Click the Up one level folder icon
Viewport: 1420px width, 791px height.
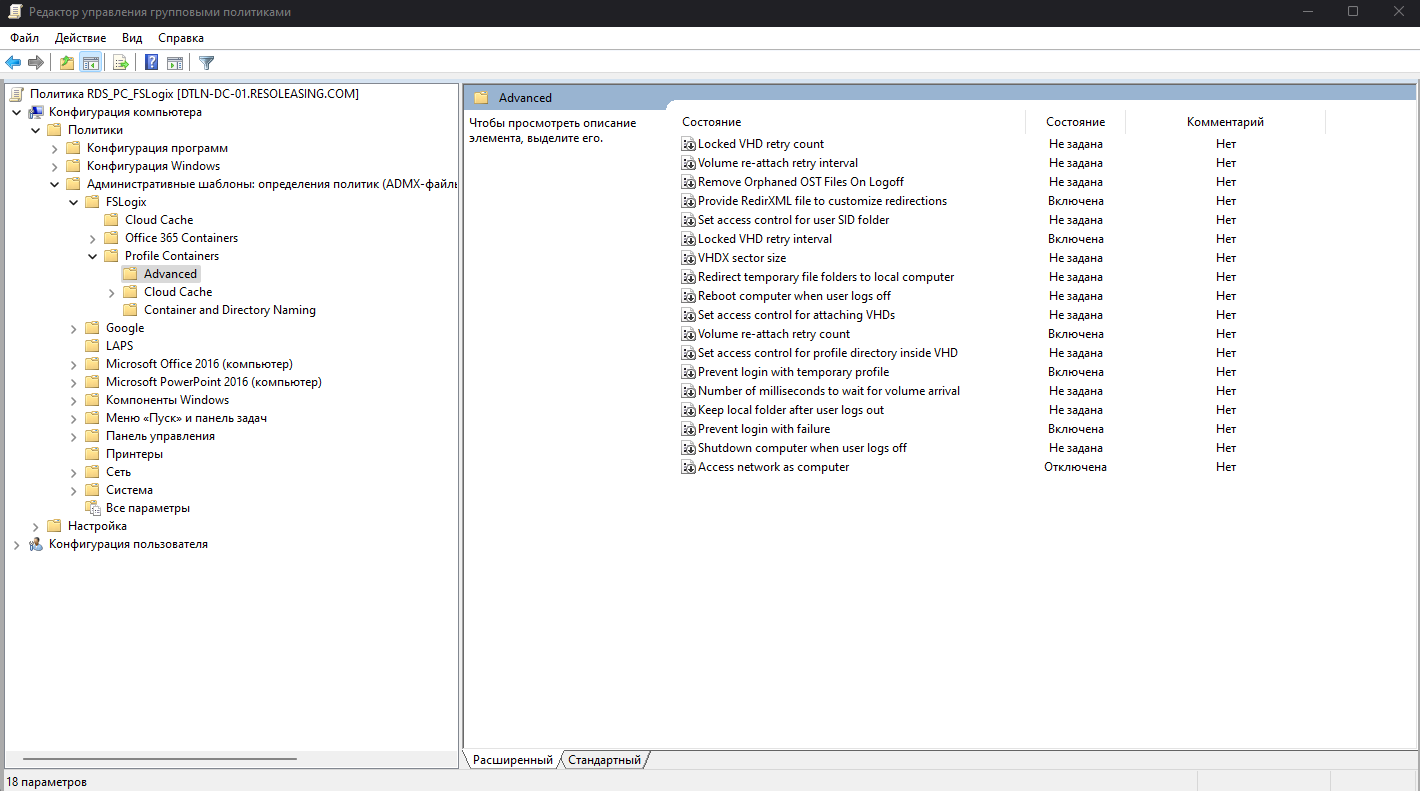point(65,62)
